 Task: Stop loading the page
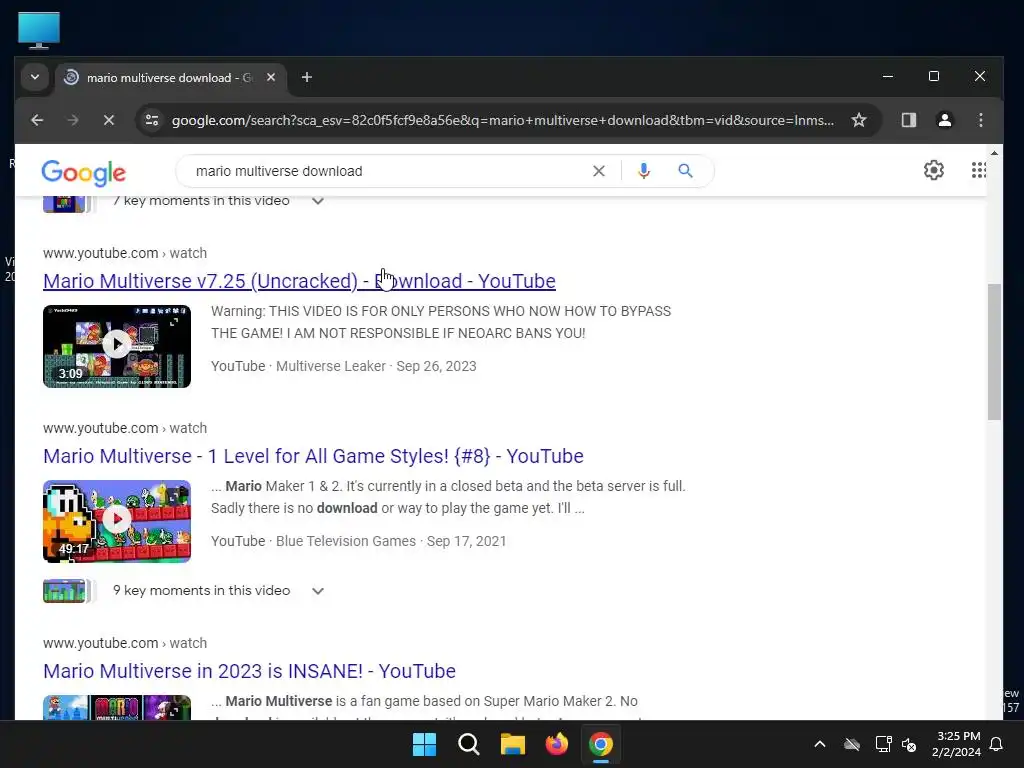point(109,120)
